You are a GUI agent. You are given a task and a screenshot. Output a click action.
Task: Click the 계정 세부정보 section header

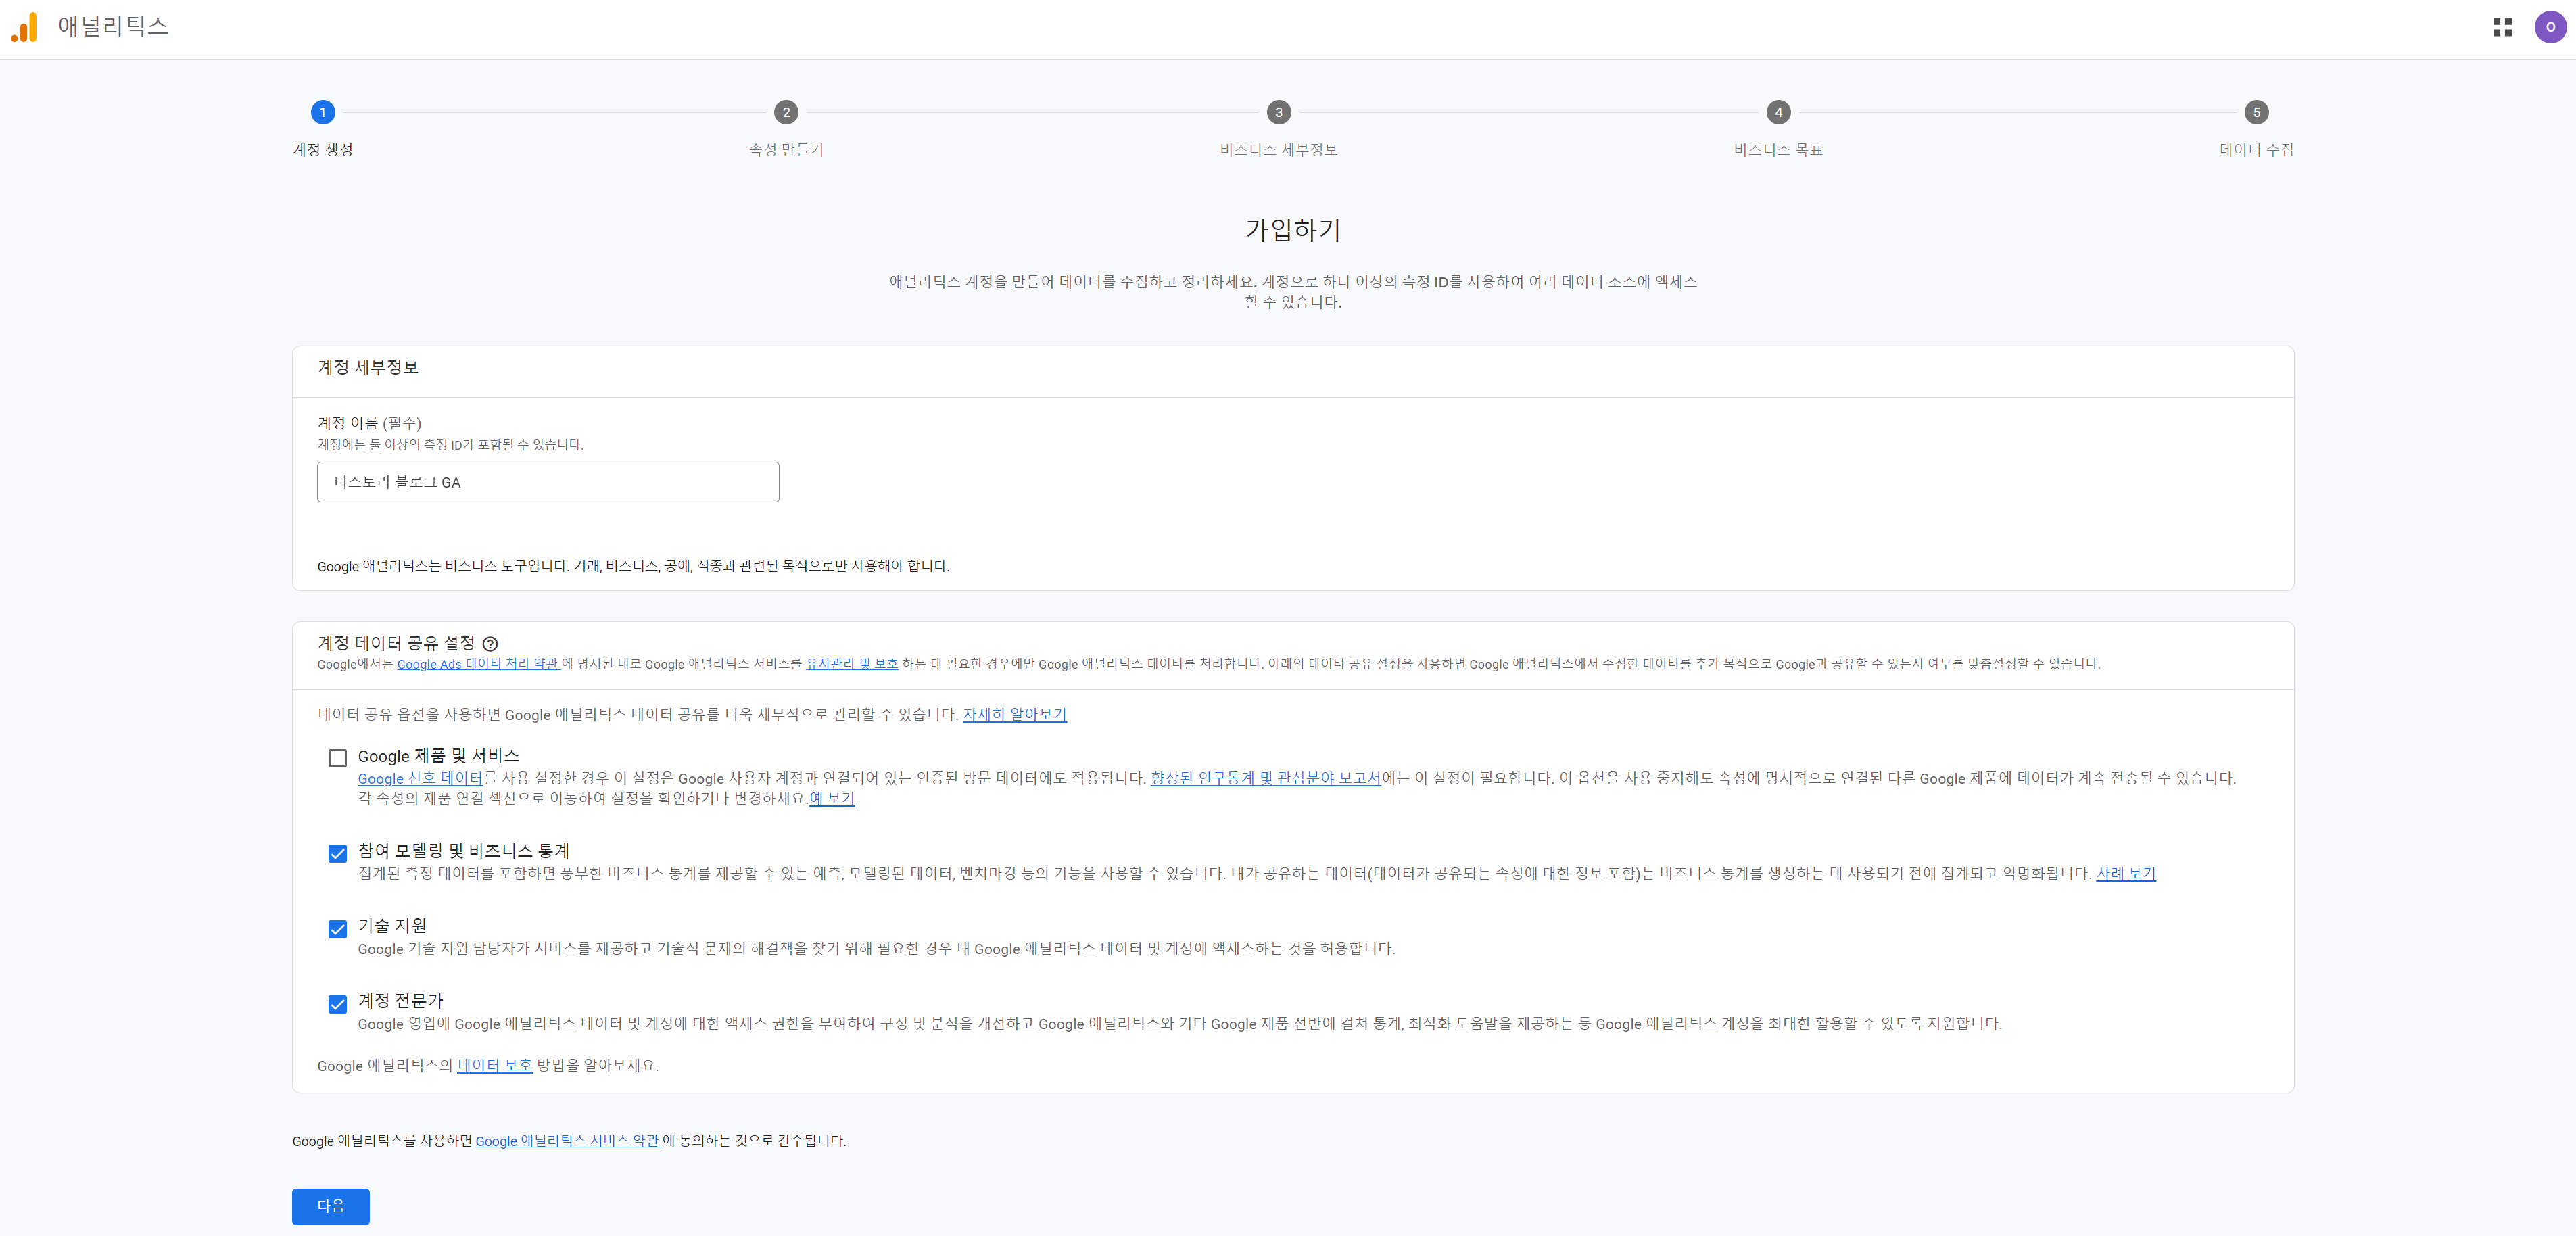coord(368,368)
